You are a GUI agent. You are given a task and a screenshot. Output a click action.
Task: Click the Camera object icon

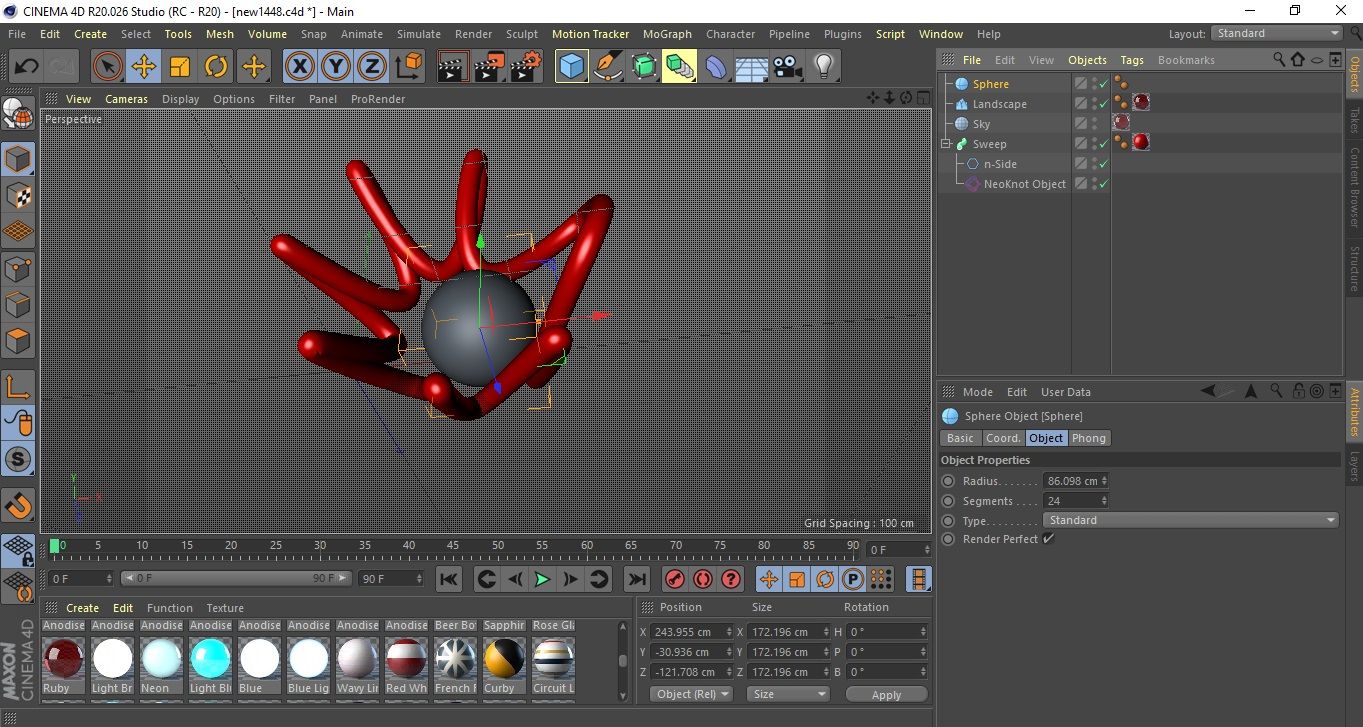click(787, 67)
